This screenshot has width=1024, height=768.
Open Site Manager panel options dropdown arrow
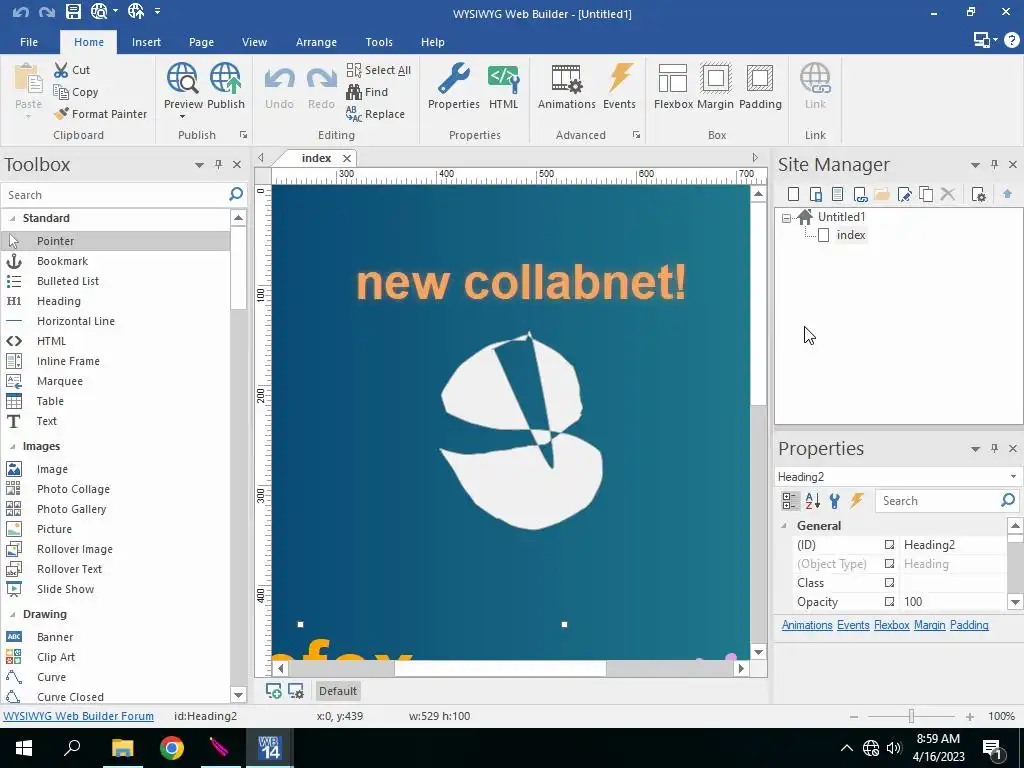[975, 165]
